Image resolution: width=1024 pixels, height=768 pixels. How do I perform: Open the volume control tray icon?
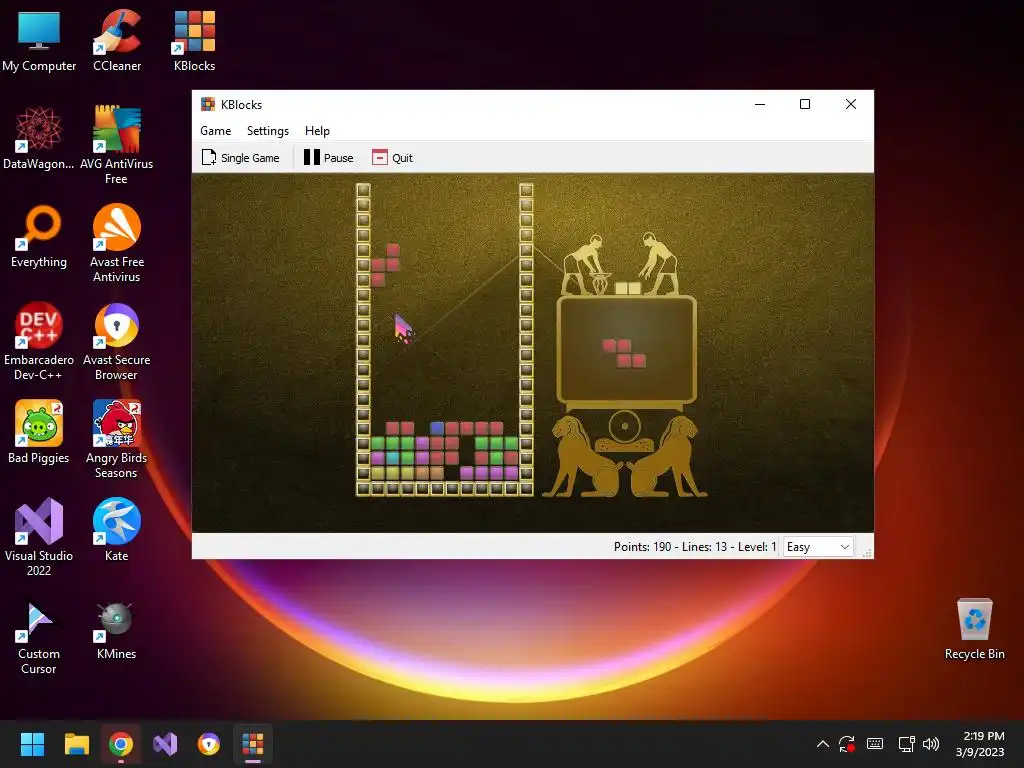point(931,744)
